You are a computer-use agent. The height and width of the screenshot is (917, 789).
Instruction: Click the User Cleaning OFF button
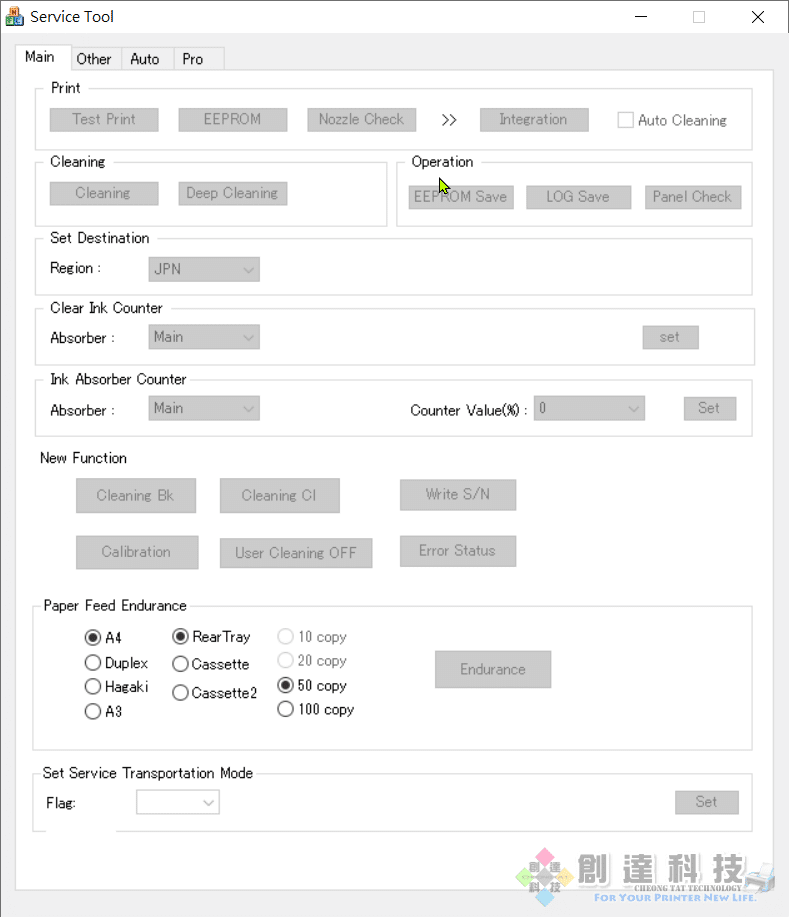tap(295, 553)
